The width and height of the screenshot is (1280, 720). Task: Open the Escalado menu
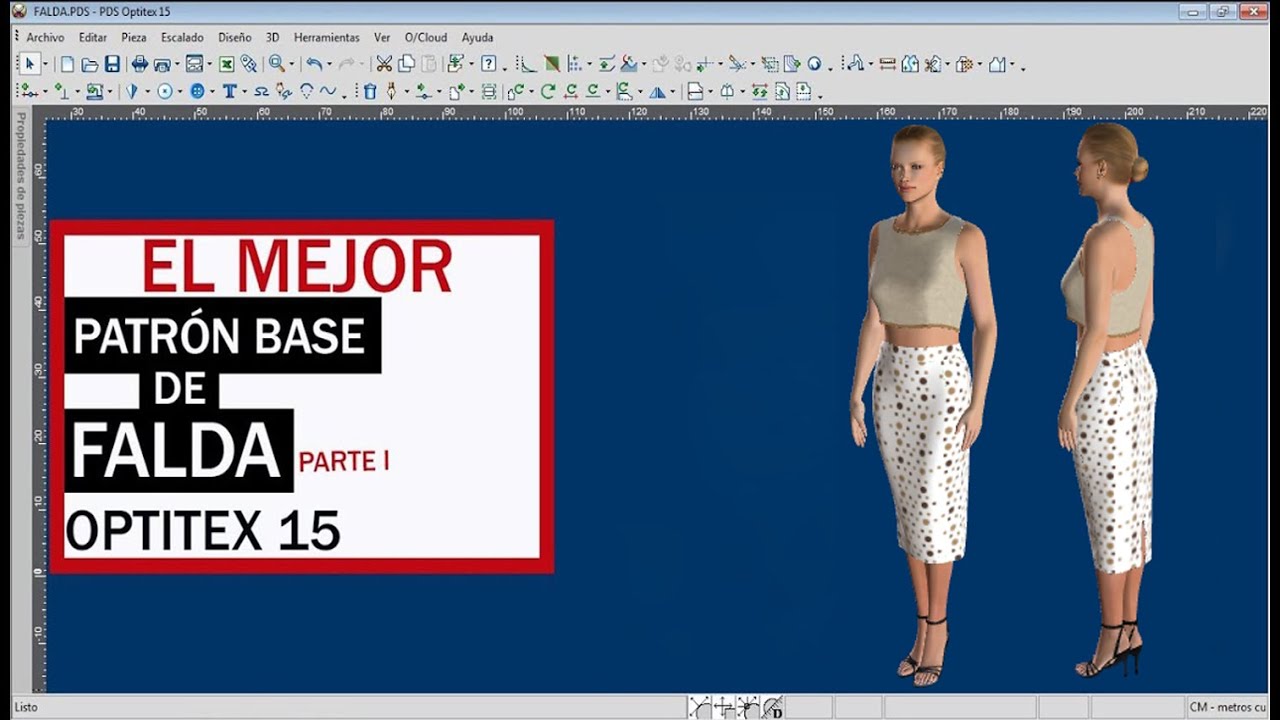(x=182, y=37)
